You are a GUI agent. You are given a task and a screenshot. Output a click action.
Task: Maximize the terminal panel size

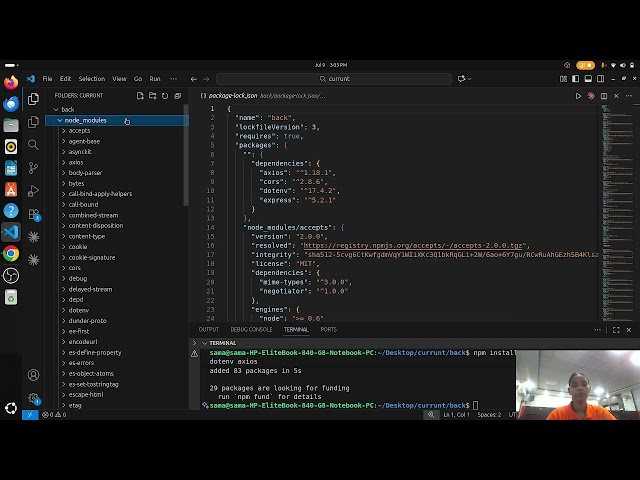click(x=616, y=330)
